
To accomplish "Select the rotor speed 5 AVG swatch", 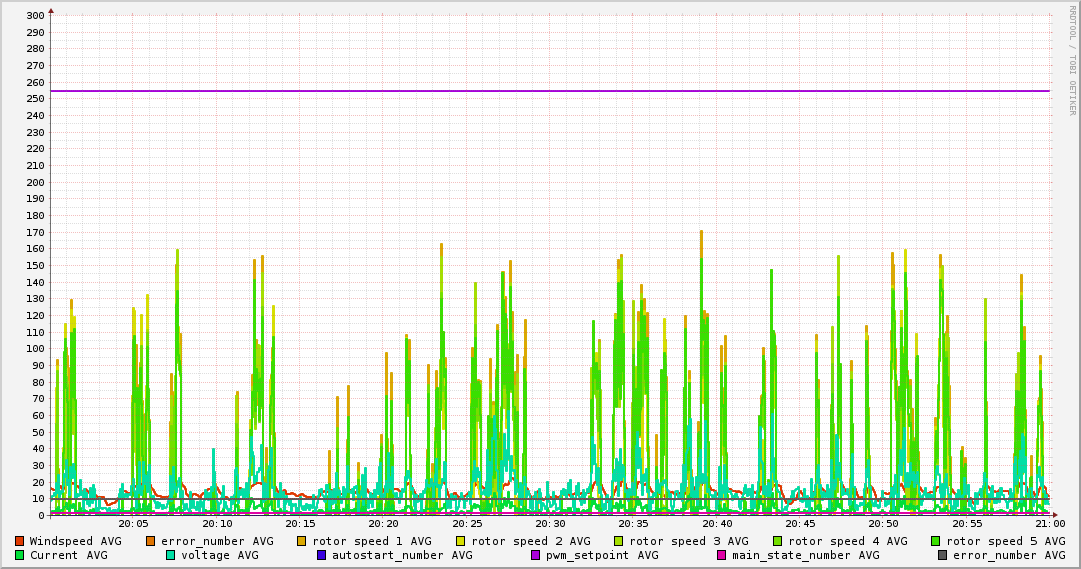I will [936, 541].
